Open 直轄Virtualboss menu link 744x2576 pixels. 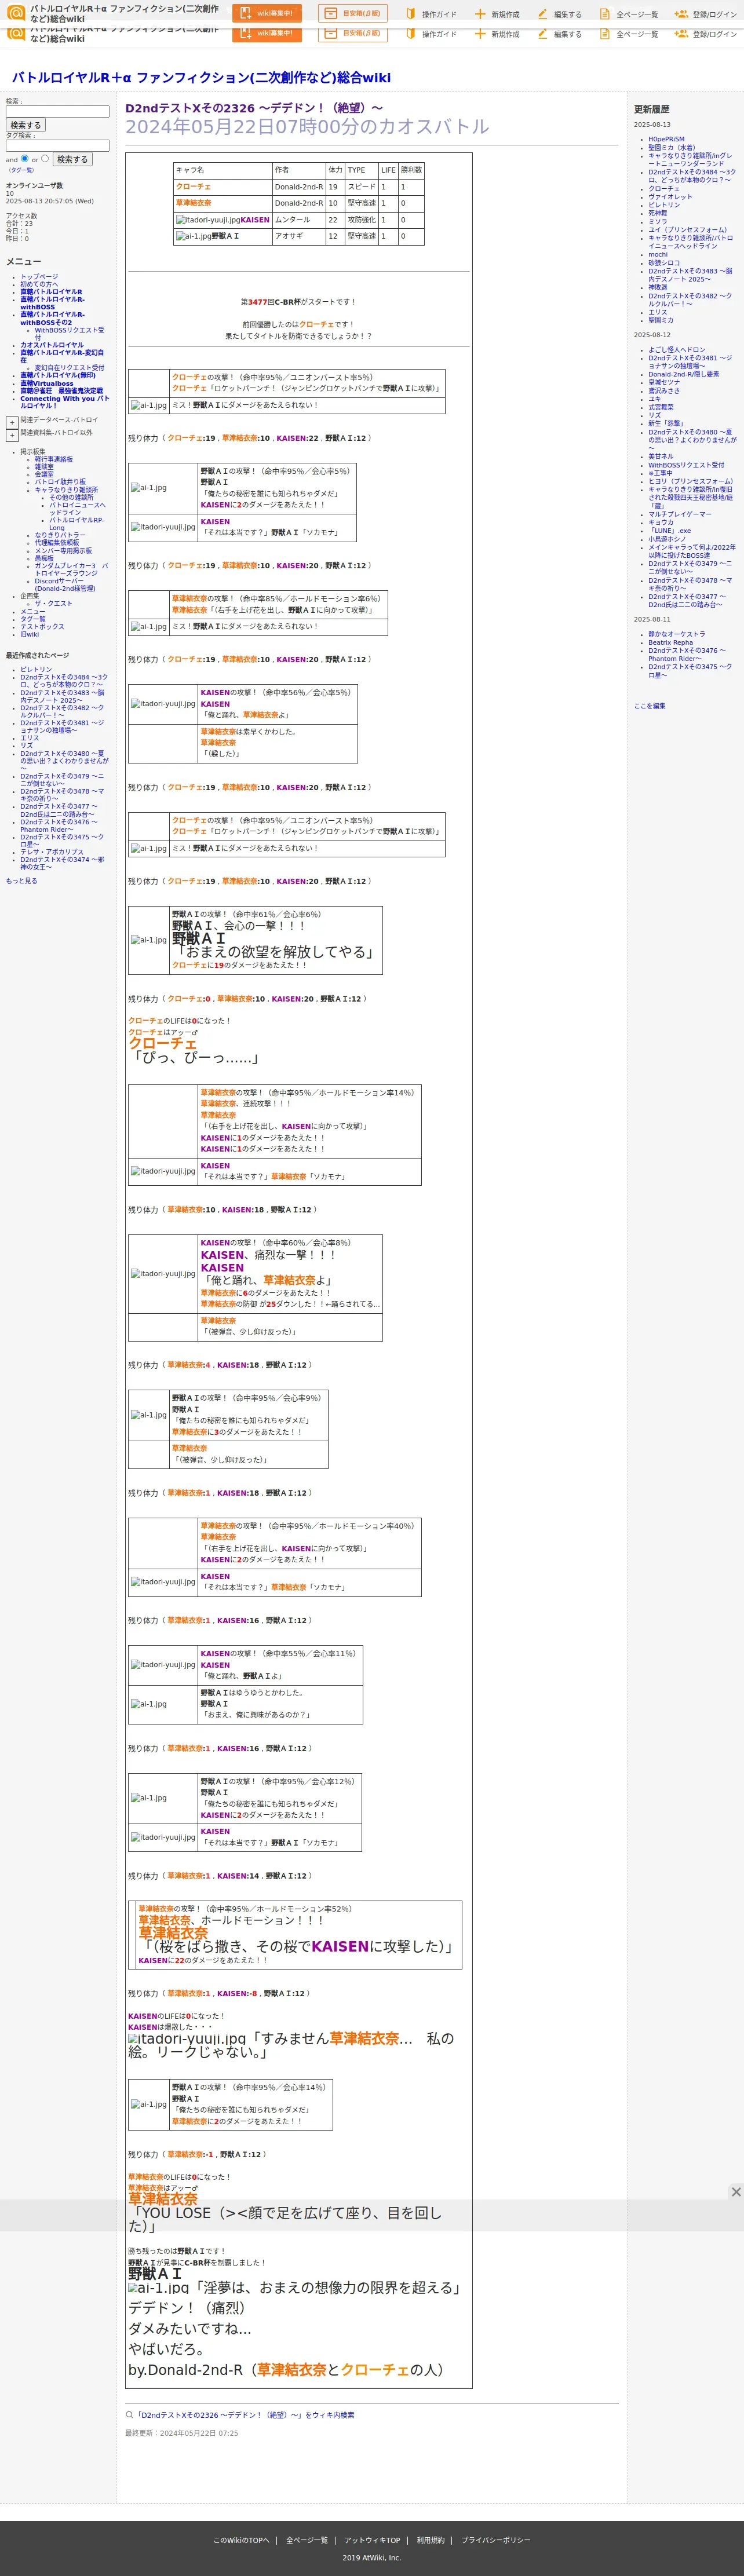[46, 383]
